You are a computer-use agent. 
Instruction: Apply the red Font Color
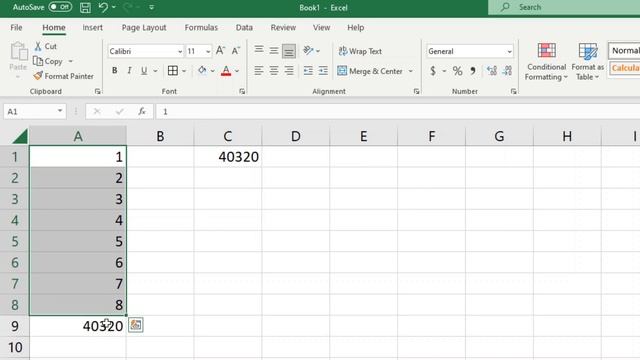226,71
